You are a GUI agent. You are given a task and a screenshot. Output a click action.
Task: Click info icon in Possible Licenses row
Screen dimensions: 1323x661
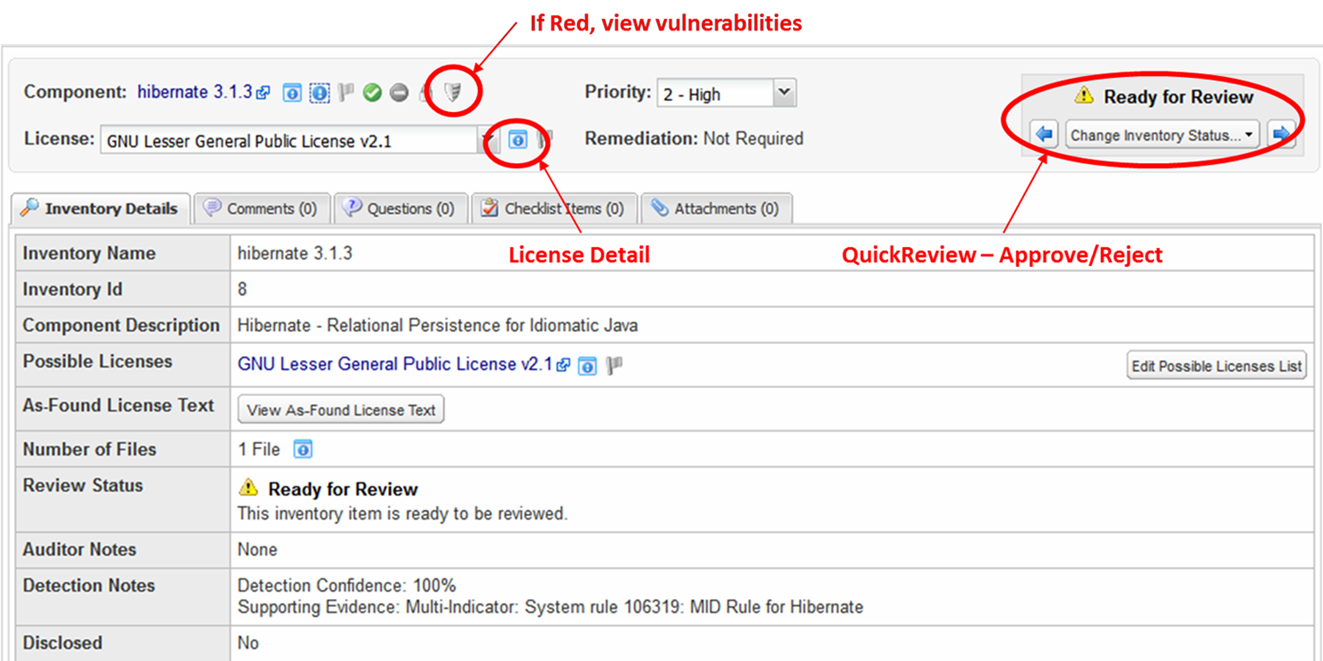(588, 366)
